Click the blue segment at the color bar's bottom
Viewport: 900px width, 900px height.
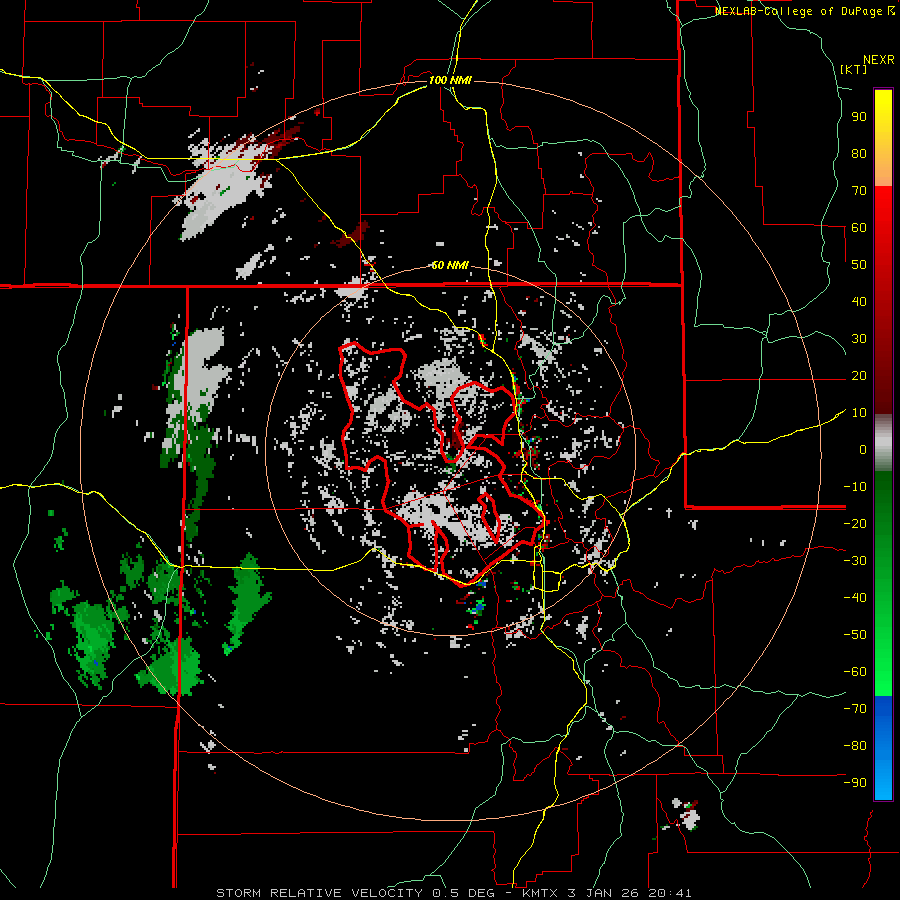pyautogui.click(x=883, y=748)
